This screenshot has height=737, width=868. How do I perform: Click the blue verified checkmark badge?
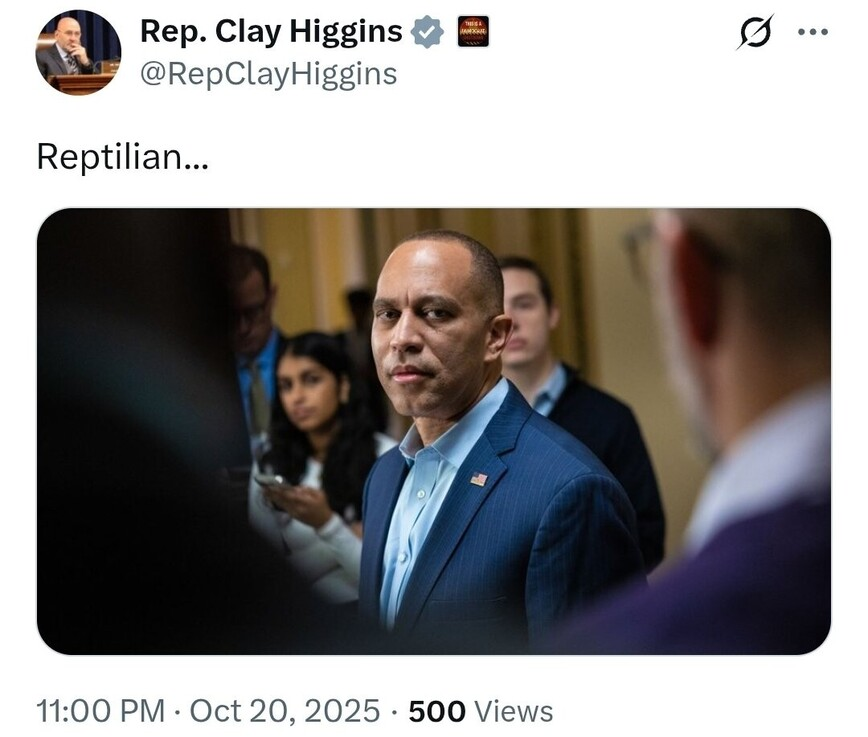point(428,32)
